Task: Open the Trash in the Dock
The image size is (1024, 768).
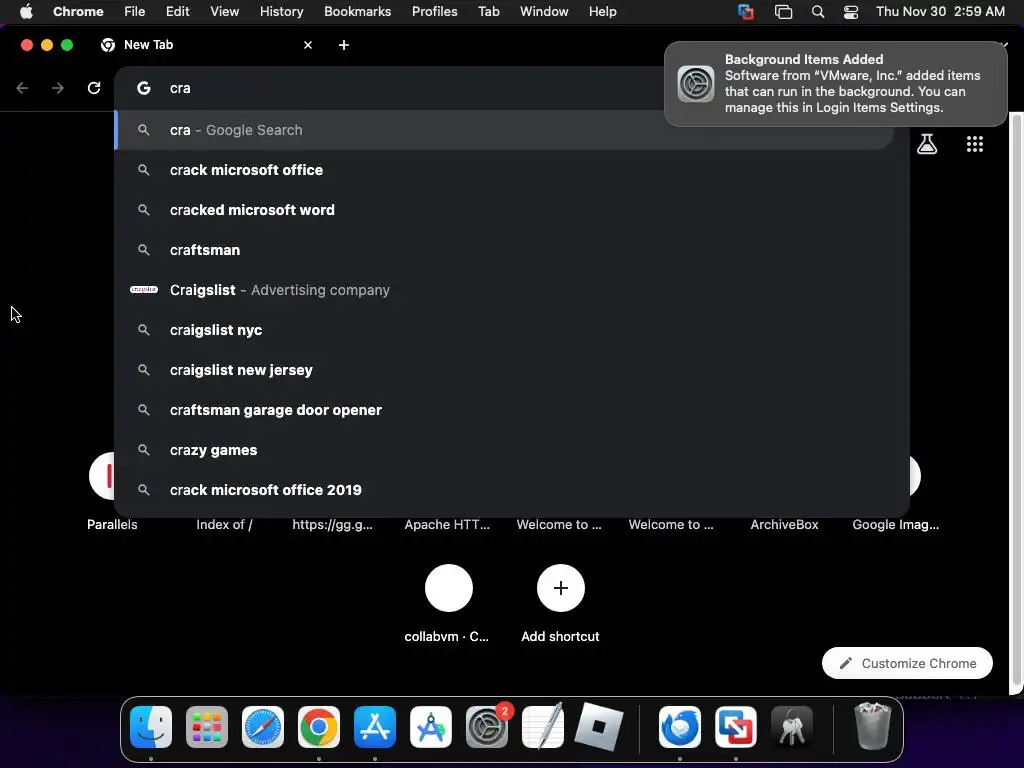Action: (x=872, y=726)
